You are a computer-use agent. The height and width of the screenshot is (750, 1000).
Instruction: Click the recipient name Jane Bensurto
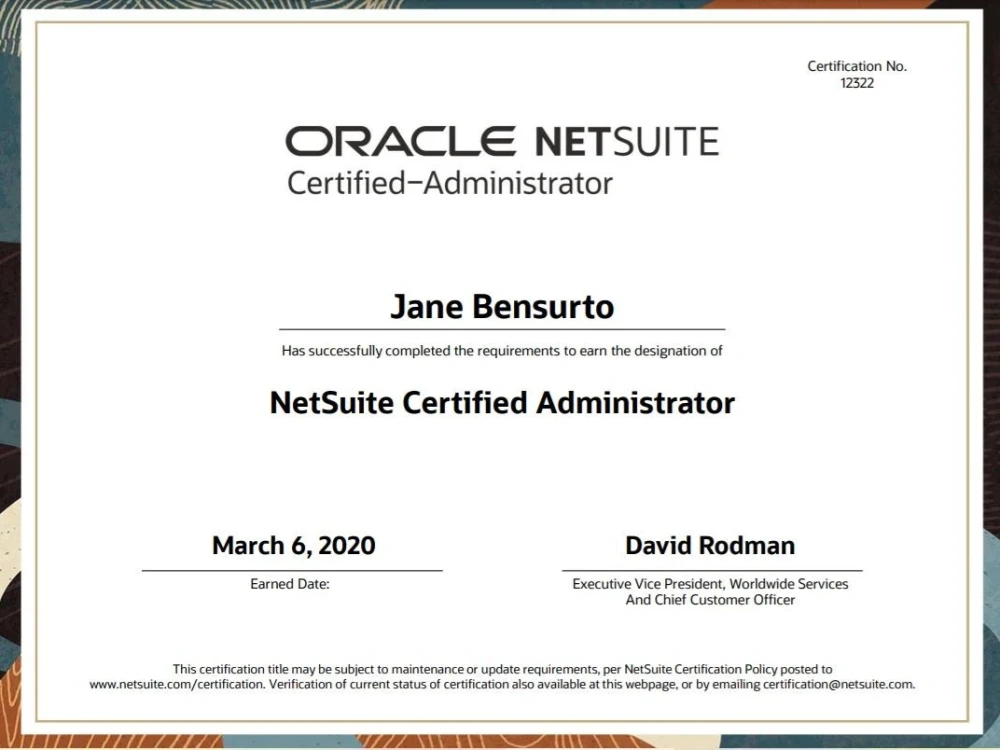click(502, 307)
